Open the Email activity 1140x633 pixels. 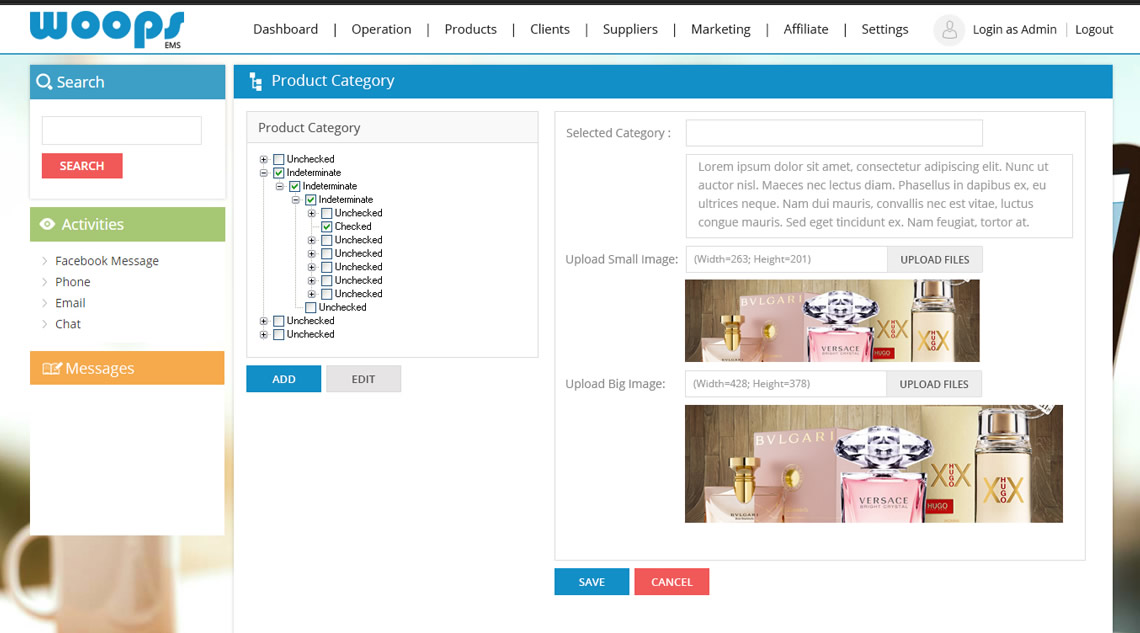[71, 303]
